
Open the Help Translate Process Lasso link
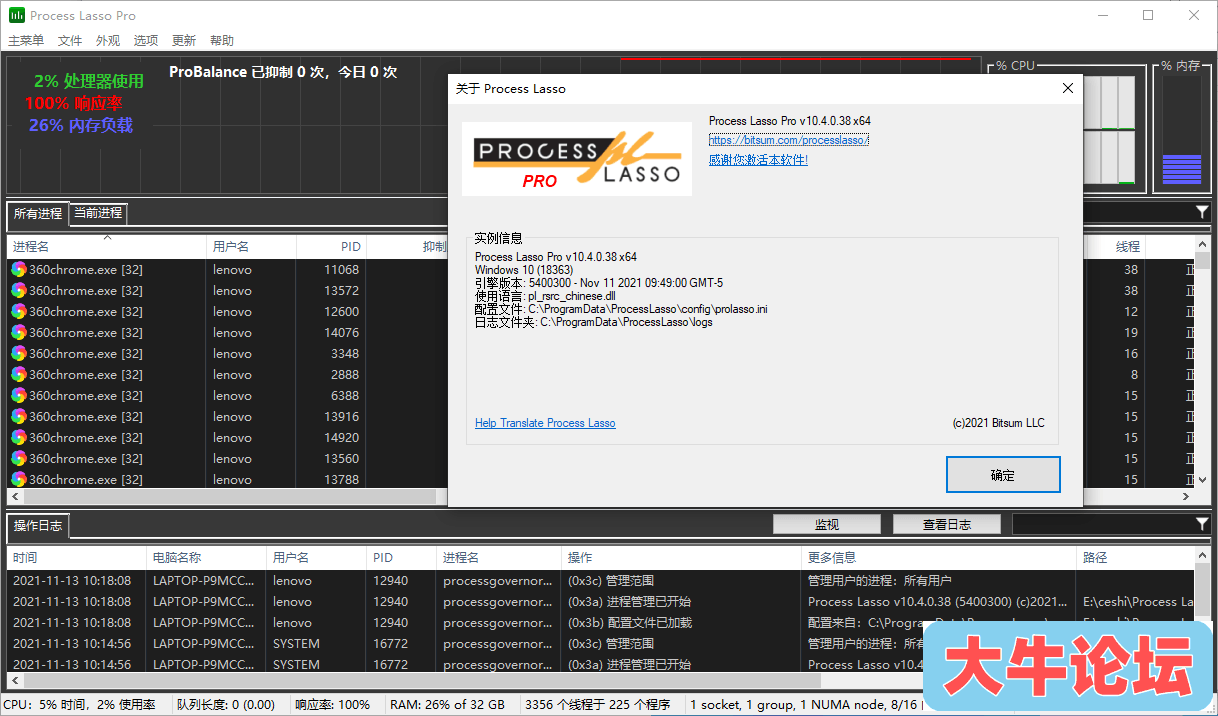coord(545,423)
